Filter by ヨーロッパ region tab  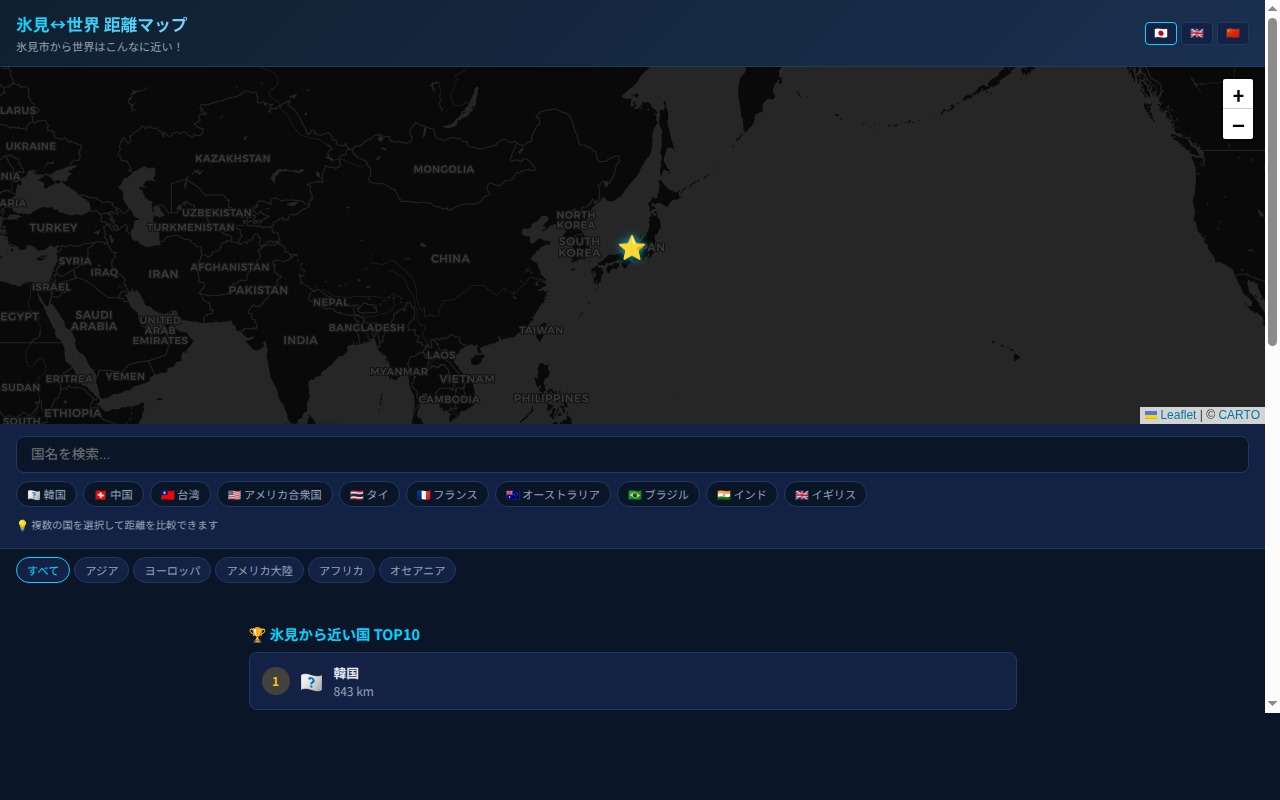[x=172, y=571]
